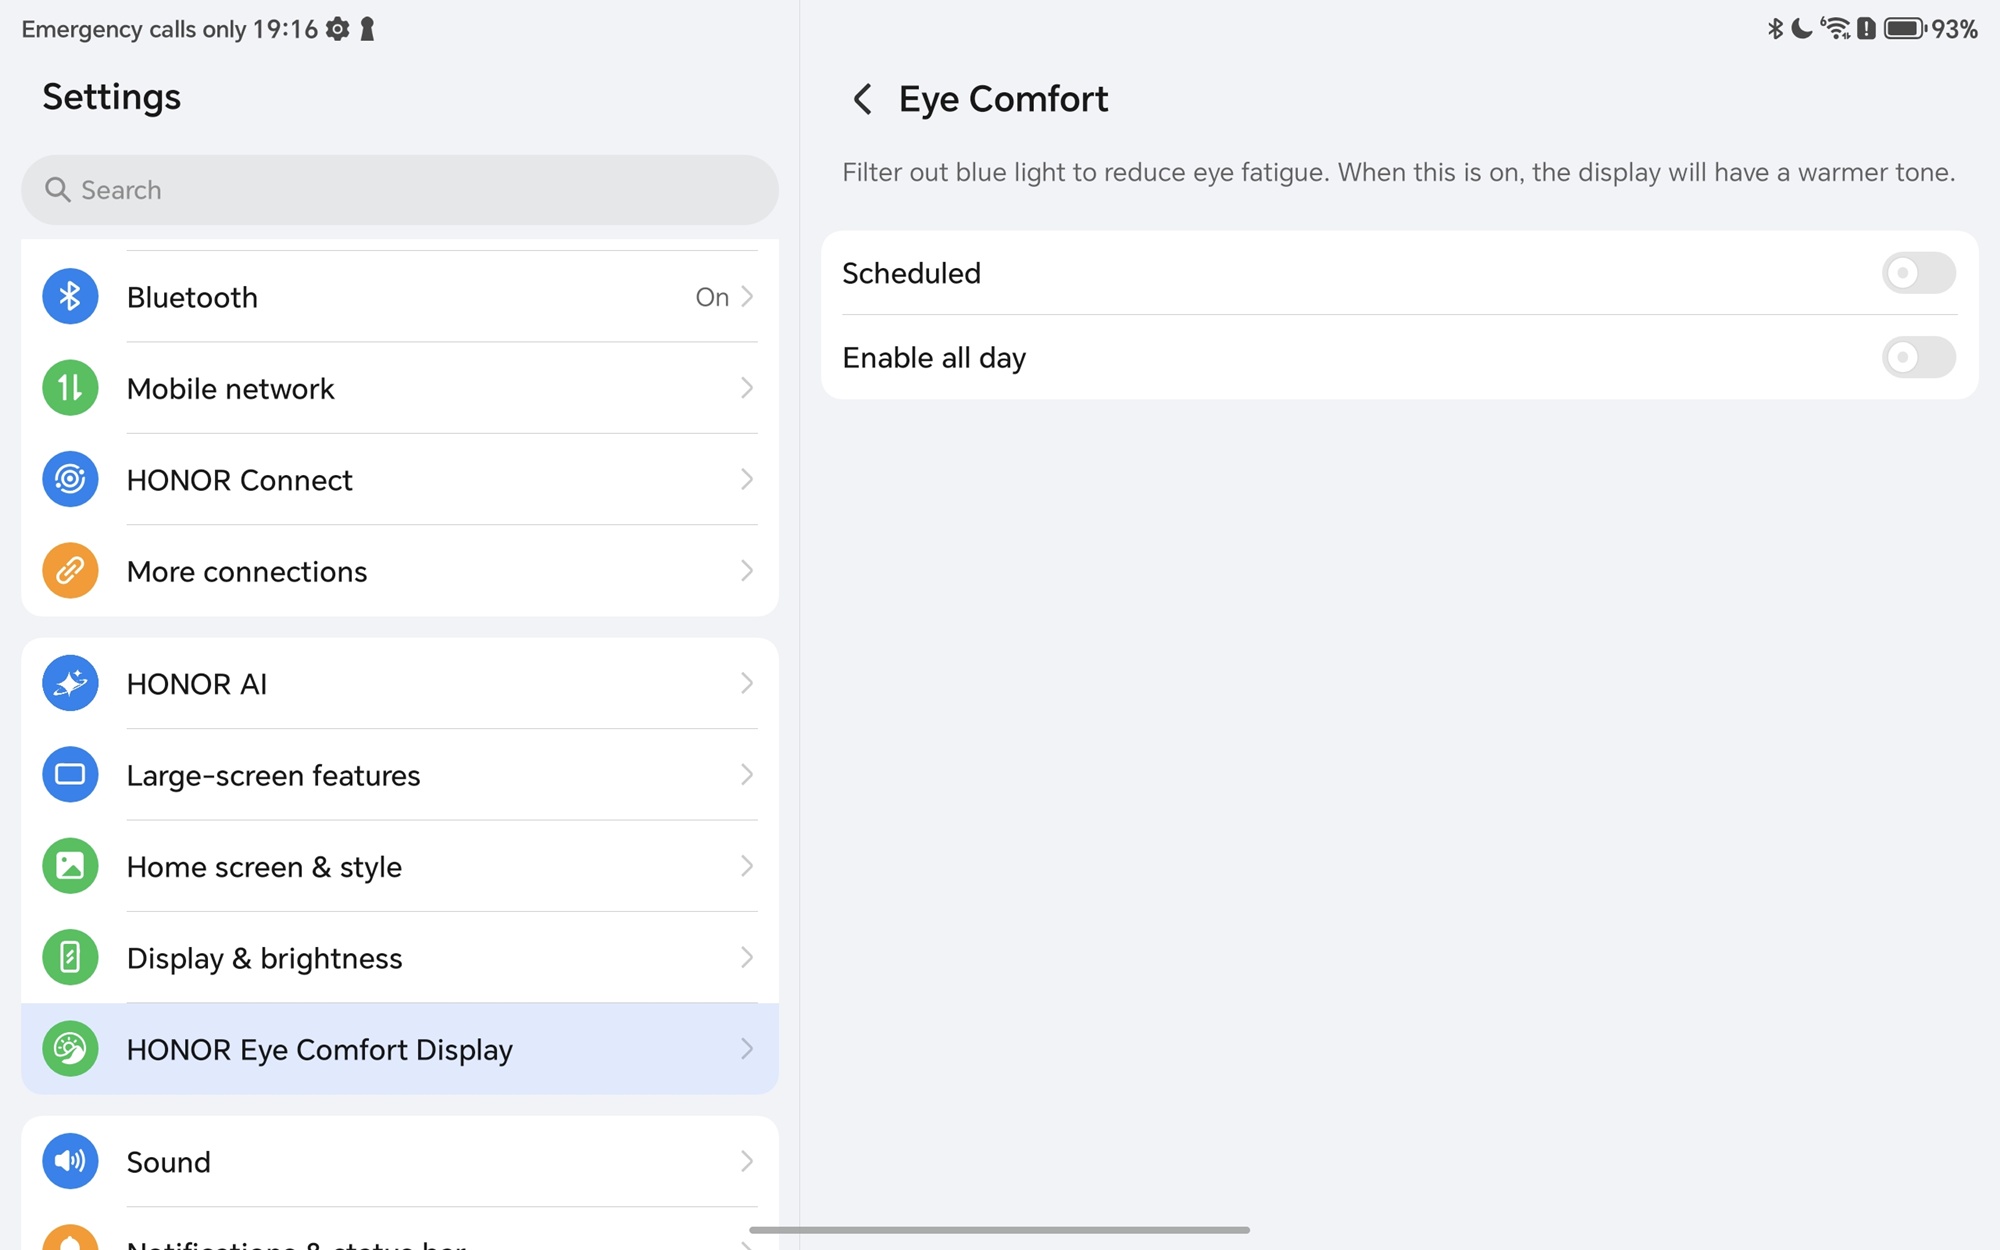The width and height of the screenshot is (2000, 1250).
Task: Open the Display & brightness menu item
Action: pyautogui.click(x=265, y=958)
